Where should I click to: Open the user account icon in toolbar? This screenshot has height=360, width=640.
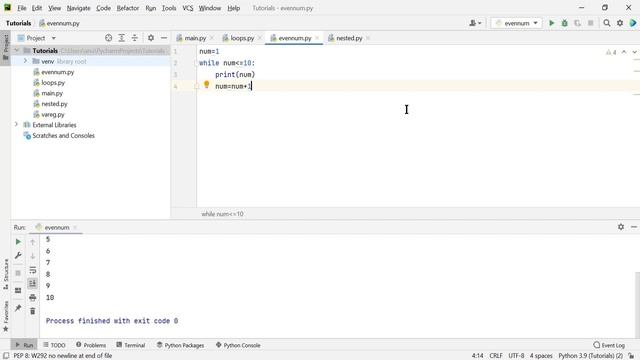pyautogui.click(x=475, y=23)
